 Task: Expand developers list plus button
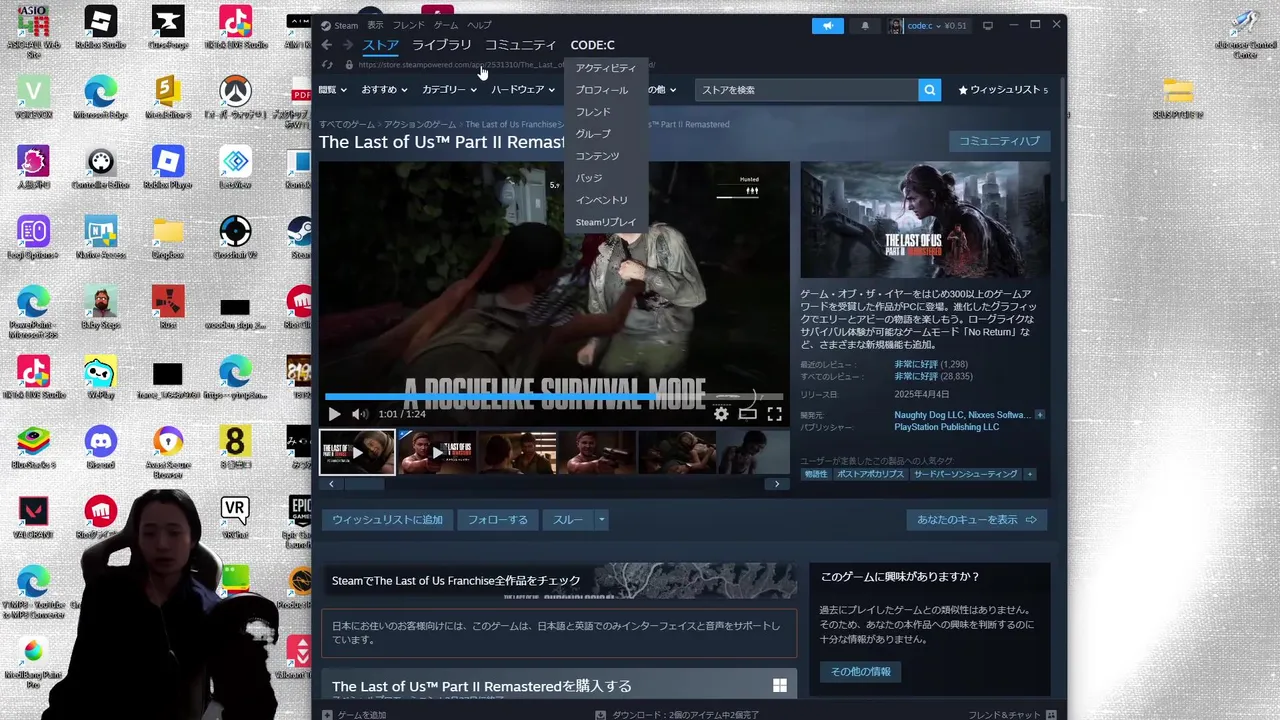1040,415
